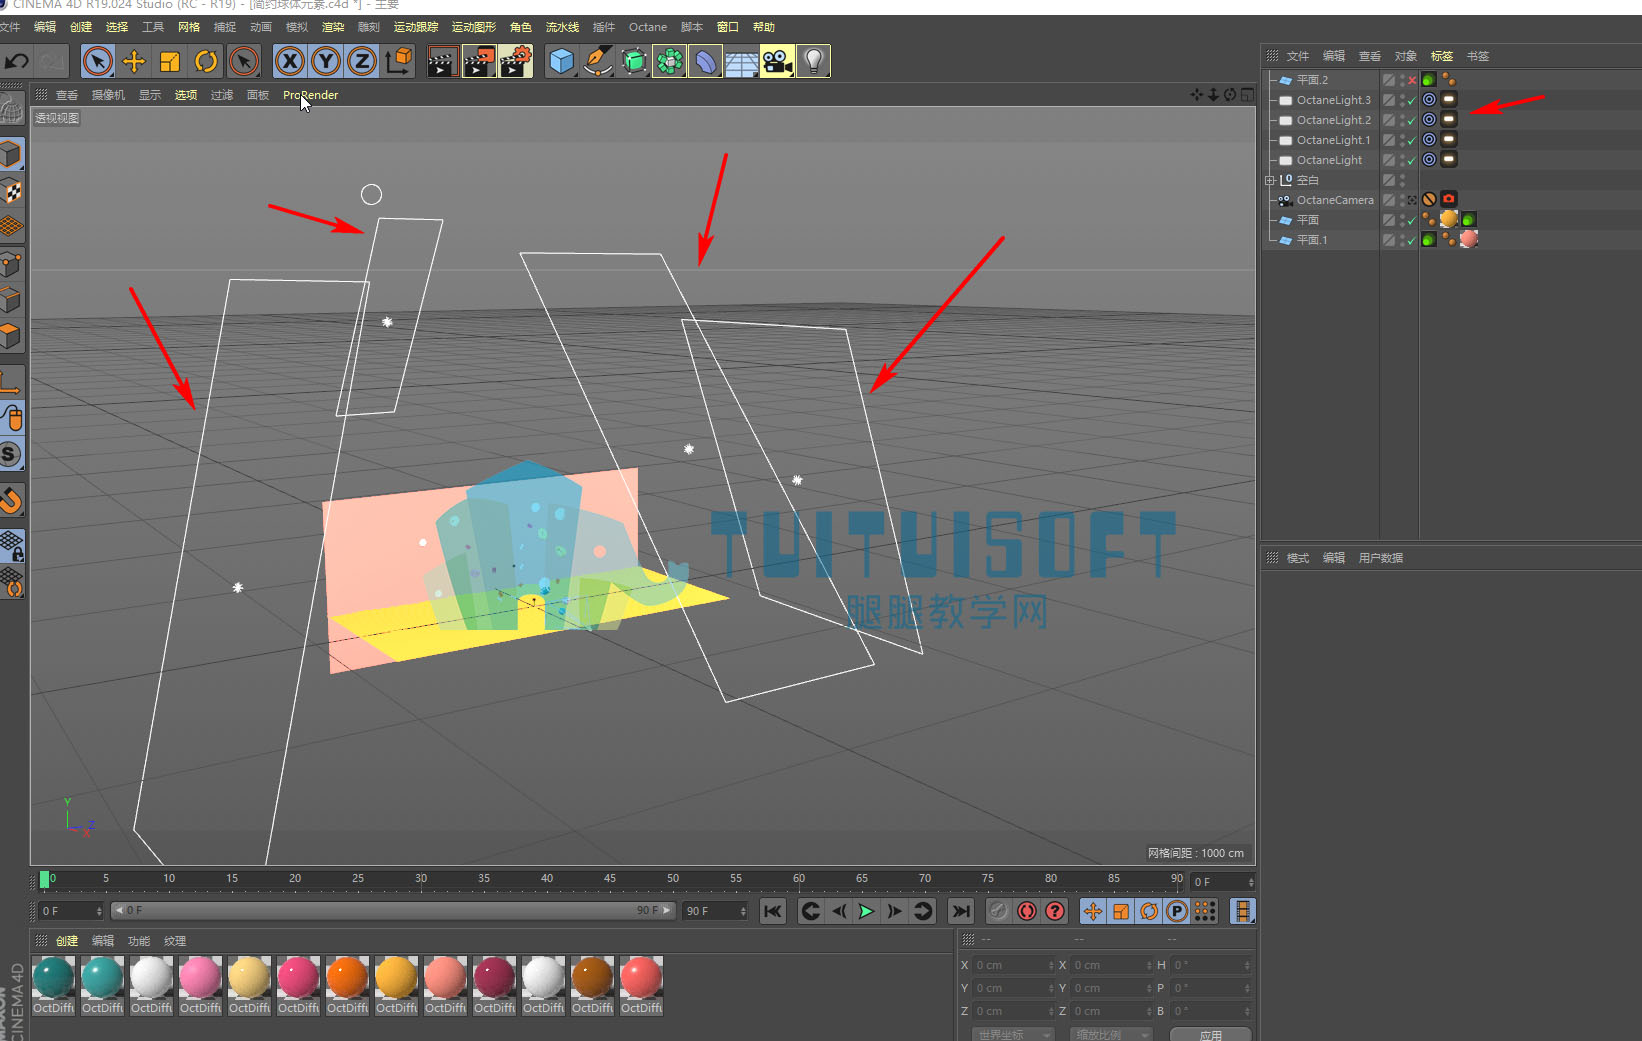This screenshot has width=1642, height=1041.
Task: Click the 应用 apply button
Action: pos(1210,1035)
